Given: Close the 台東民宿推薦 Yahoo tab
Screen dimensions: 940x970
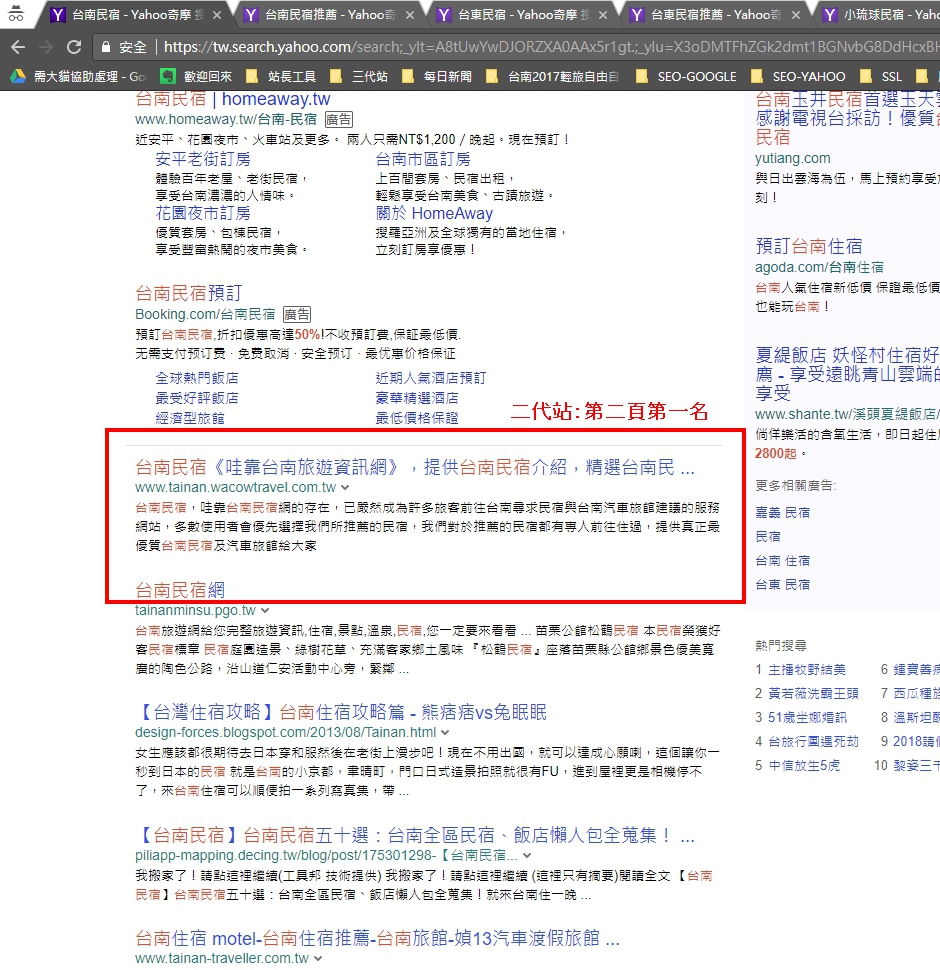Looking at the screenshot, I should (x=796, y=15).
